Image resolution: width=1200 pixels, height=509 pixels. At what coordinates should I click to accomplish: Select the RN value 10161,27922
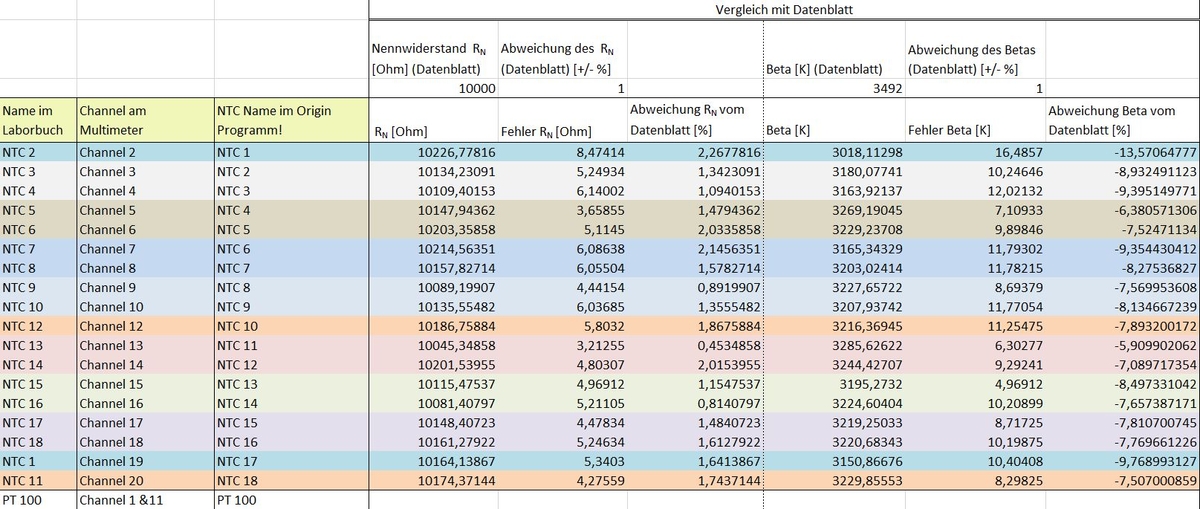tap(433, 442)
